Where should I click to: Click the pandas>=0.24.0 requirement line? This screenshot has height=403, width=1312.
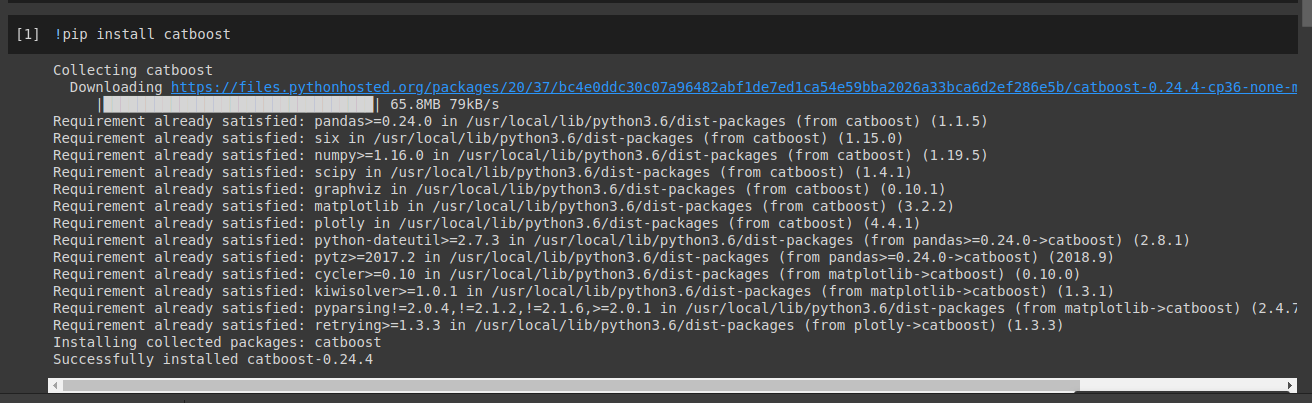(x=520, y=121)
